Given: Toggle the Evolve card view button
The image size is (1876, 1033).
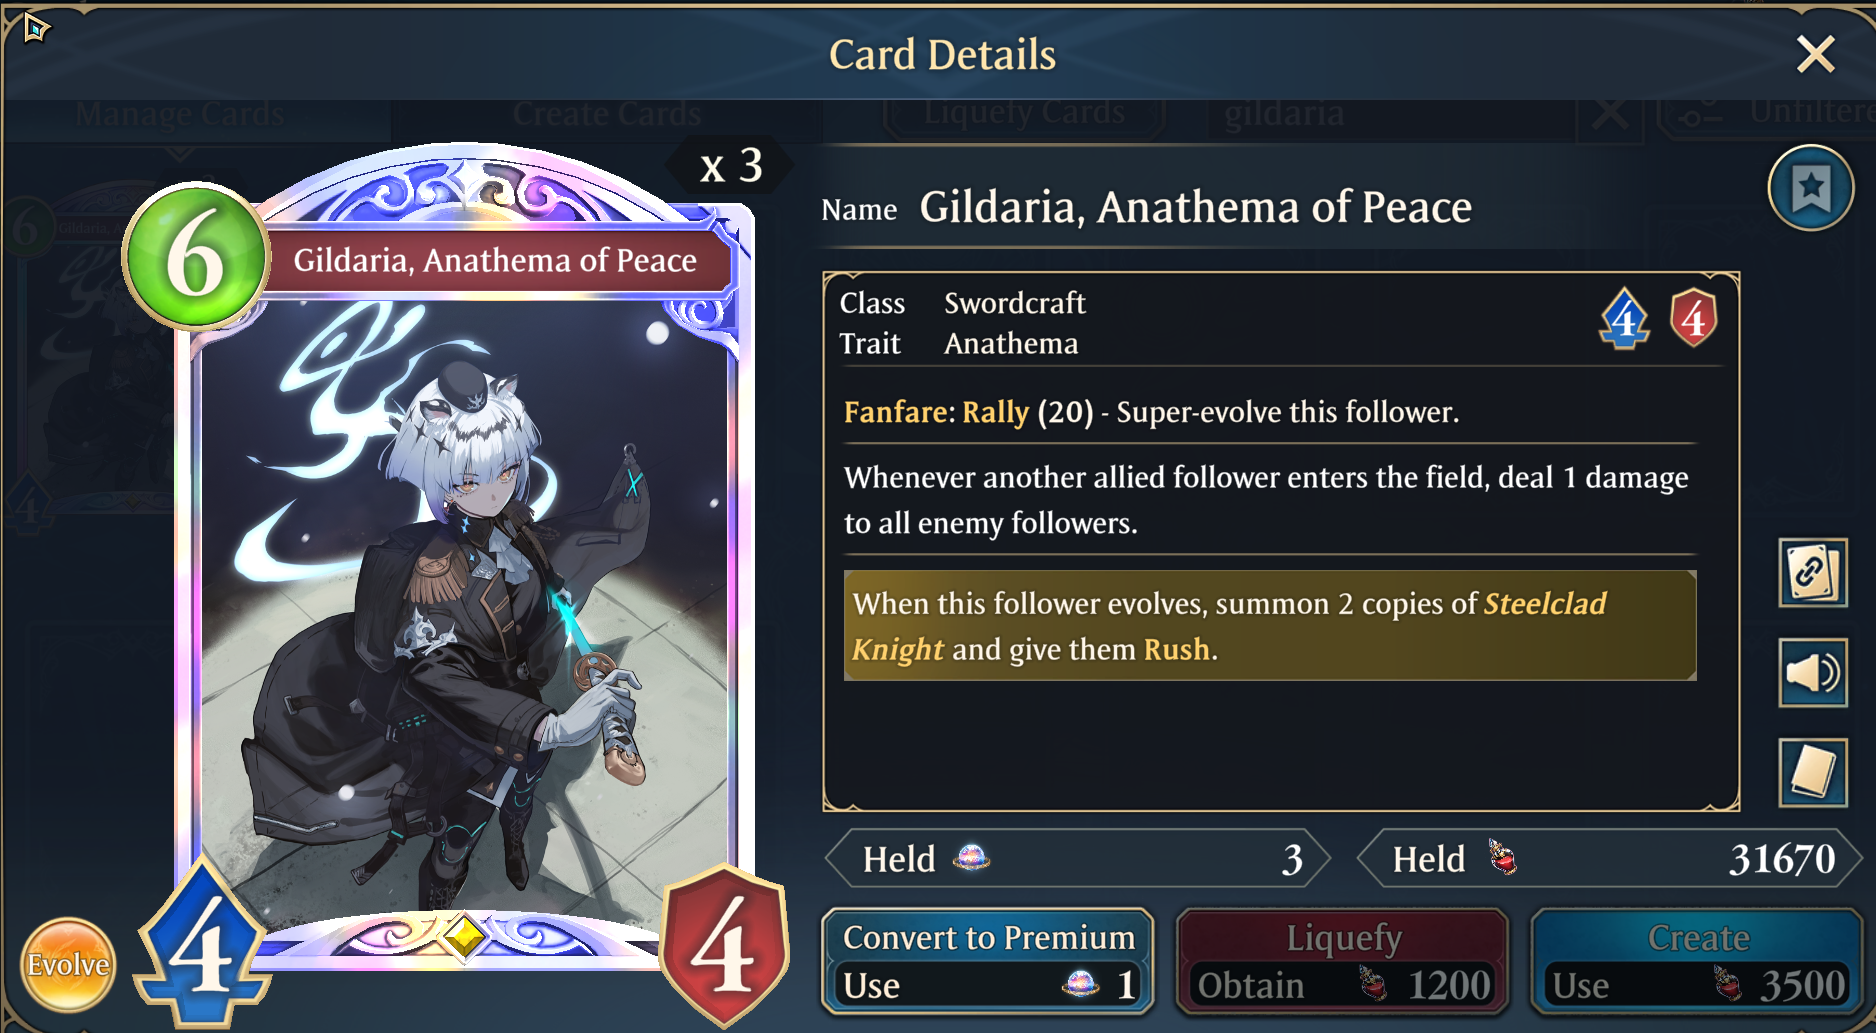Looking at the screenshot, I should (68, 965).
